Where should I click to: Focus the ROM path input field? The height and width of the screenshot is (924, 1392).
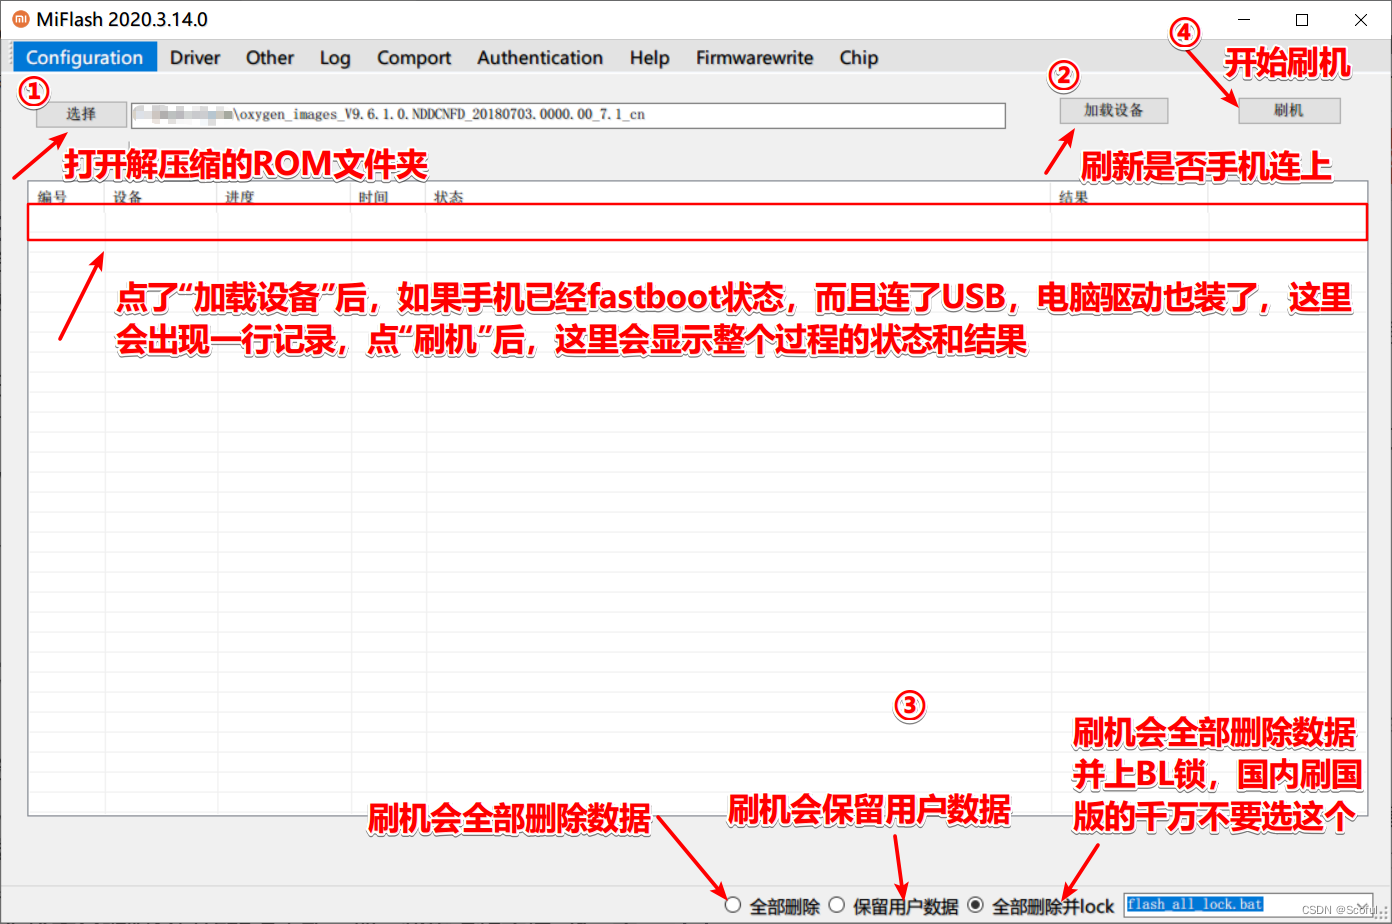click(568, 115)
